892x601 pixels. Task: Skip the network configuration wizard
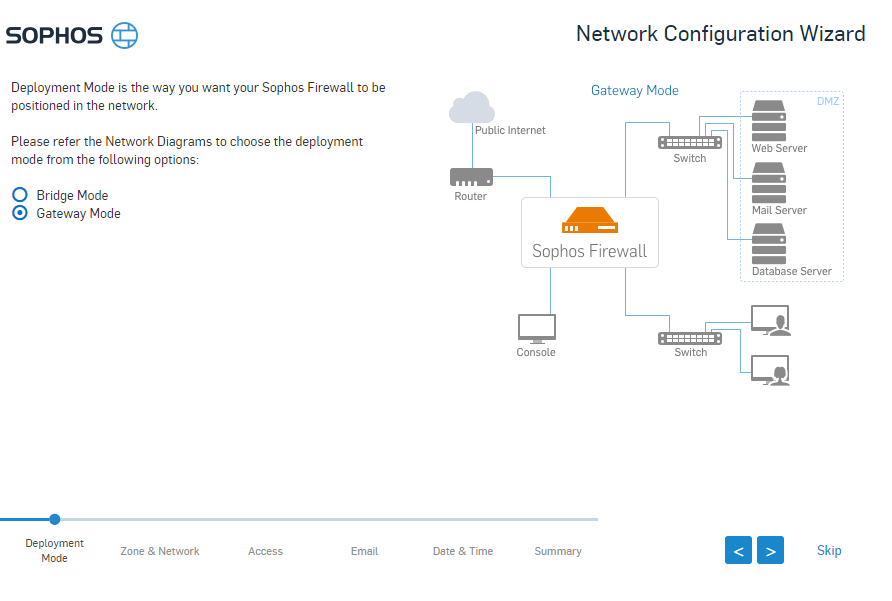[829, 550]
